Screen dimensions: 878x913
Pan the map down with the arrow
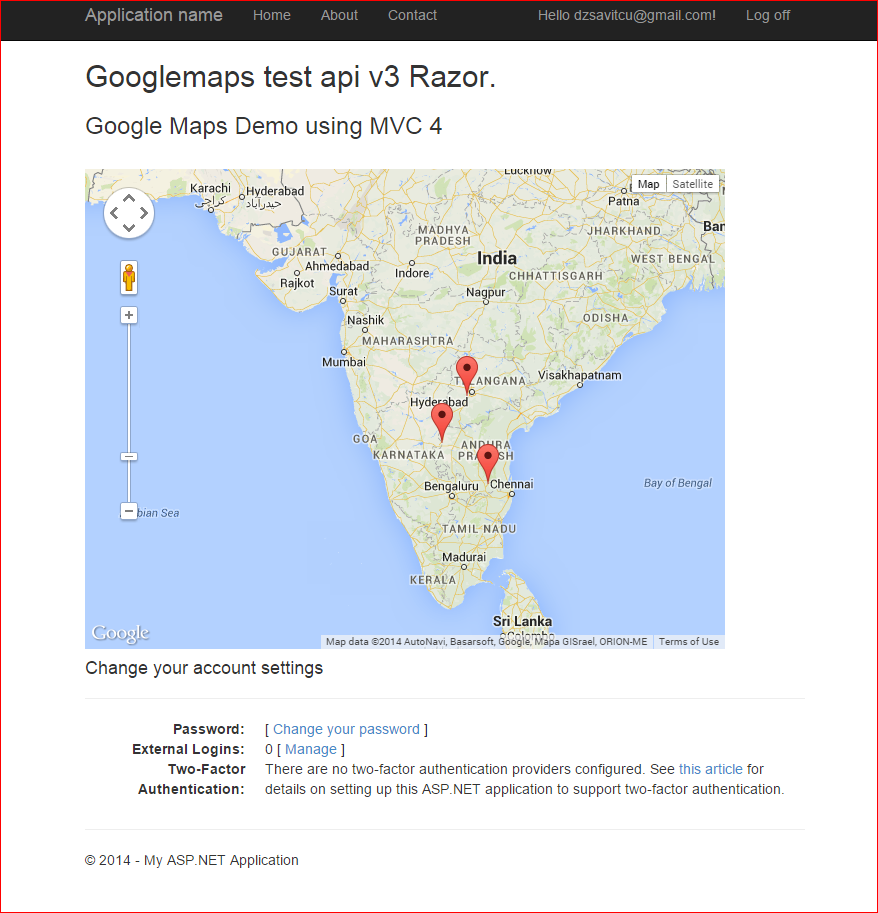tap(129, 228)
